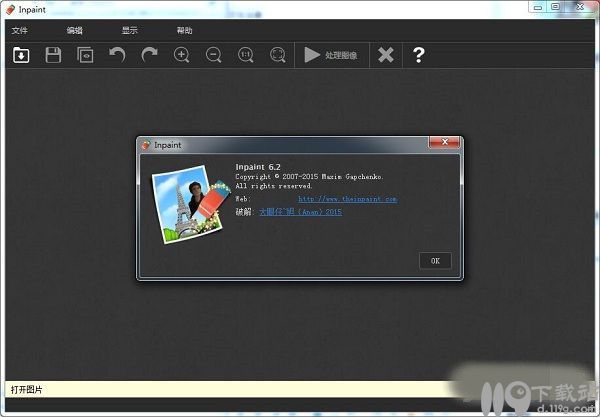Open help with the question mark icon
Viewport: 600px width, 417px height.
(x=419, y=55)
